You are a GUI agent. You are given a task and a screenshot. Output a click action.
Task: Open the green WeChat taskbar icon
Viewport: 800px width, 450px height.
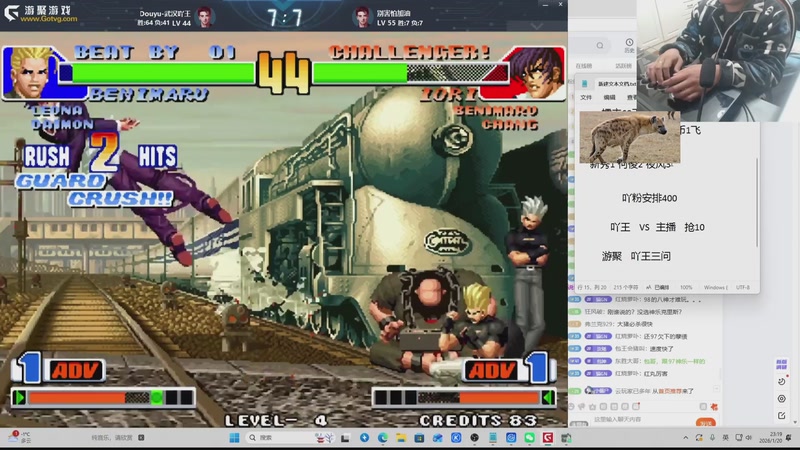point(529,438)
